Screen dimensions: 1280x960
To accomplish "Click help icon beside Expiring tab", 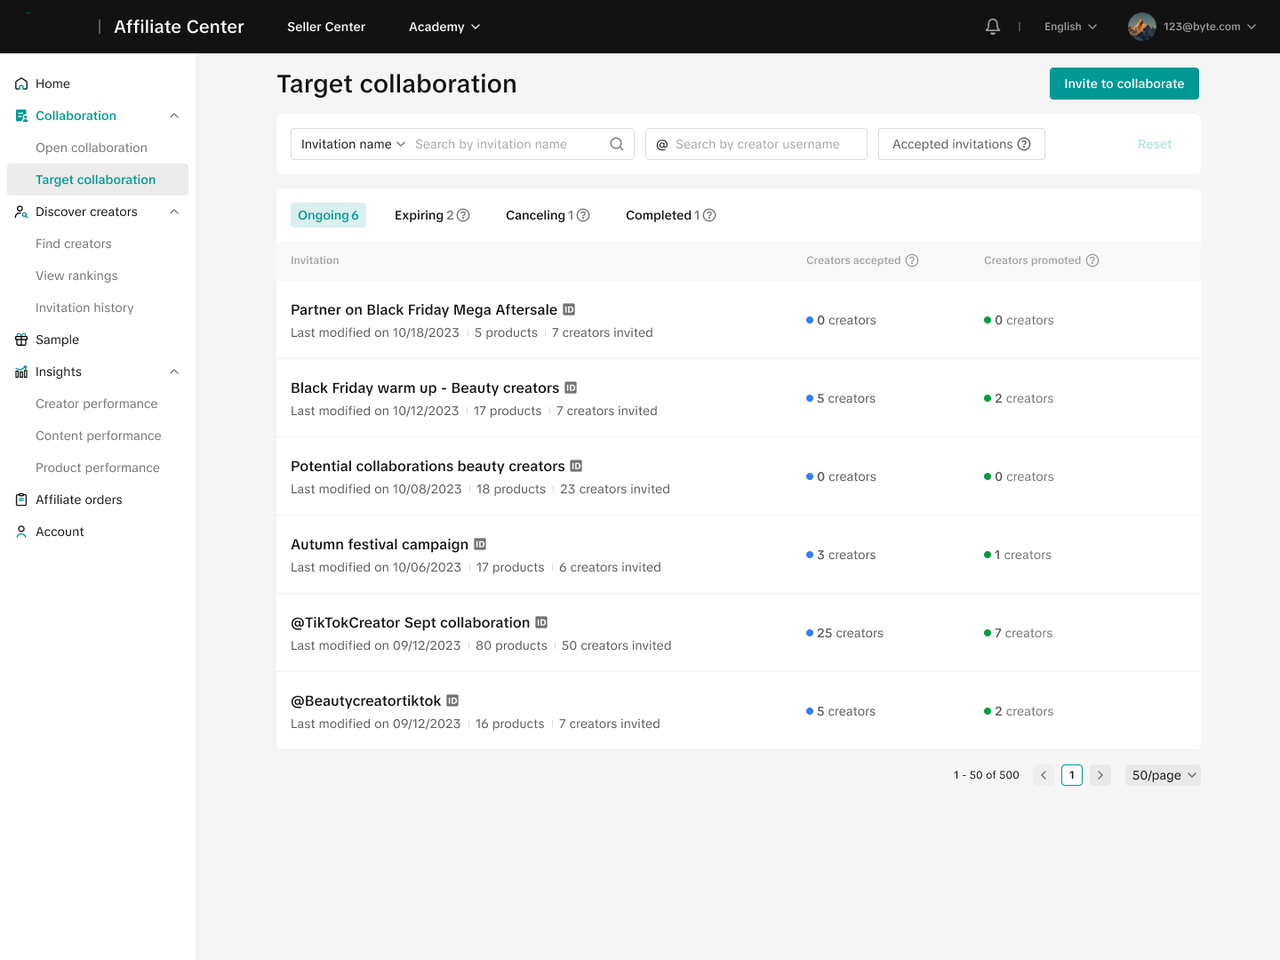I will point(463,215).
